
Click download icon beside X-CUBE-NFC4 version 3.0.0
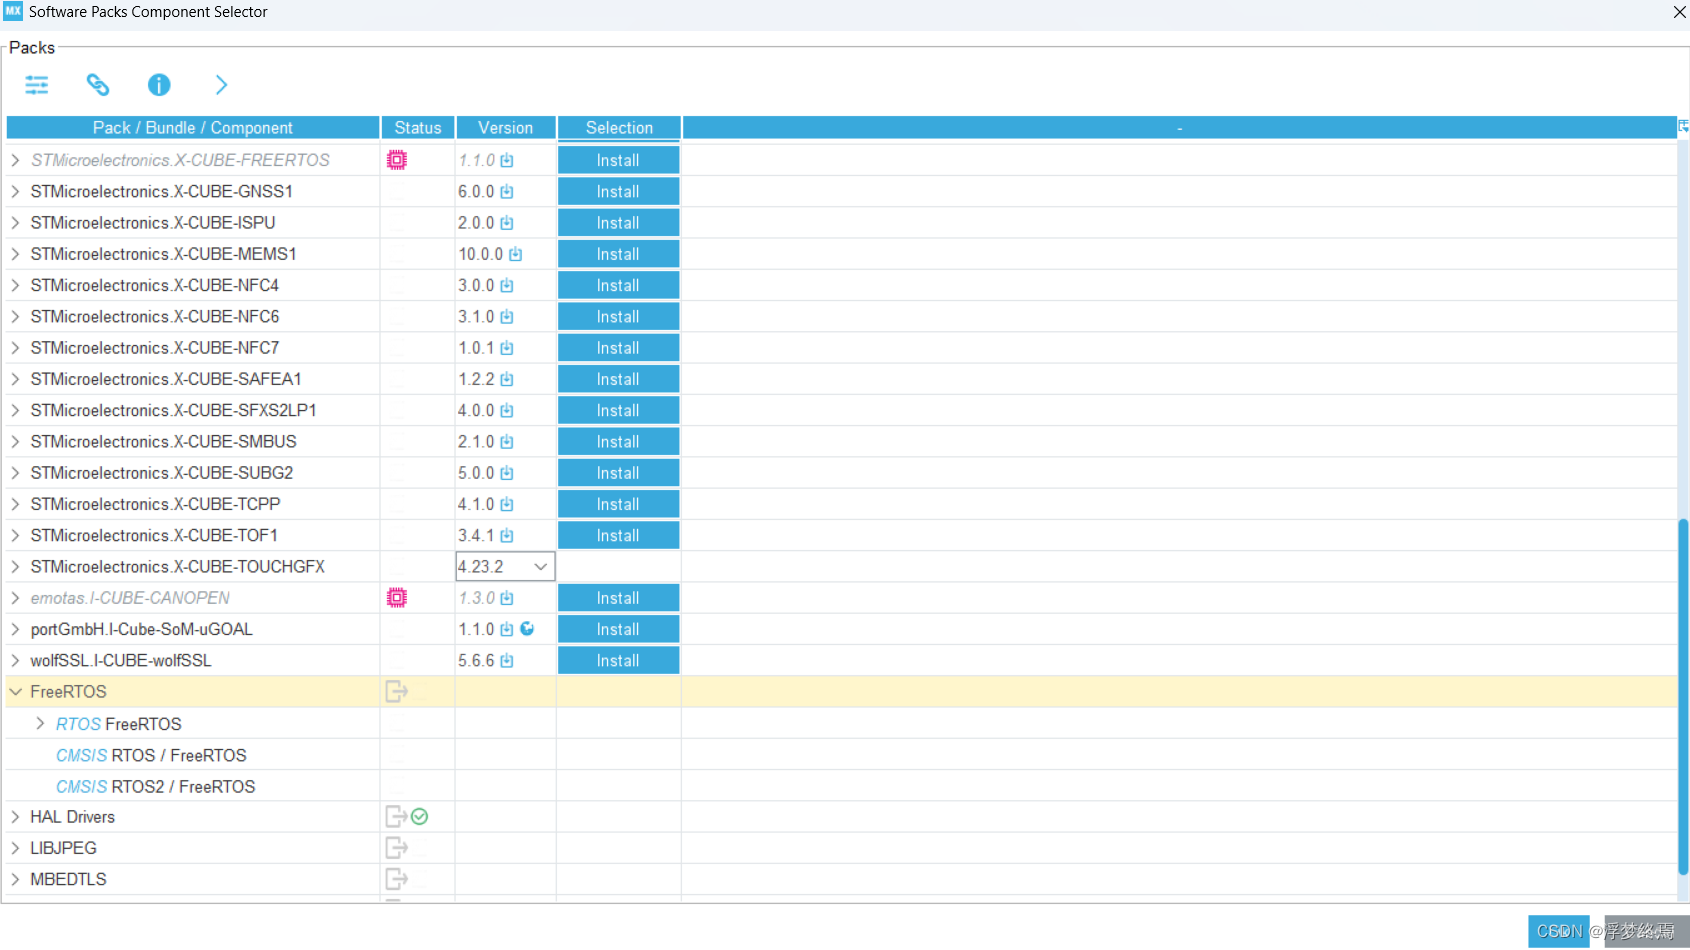pyautogui.click(x=507, y=286)
